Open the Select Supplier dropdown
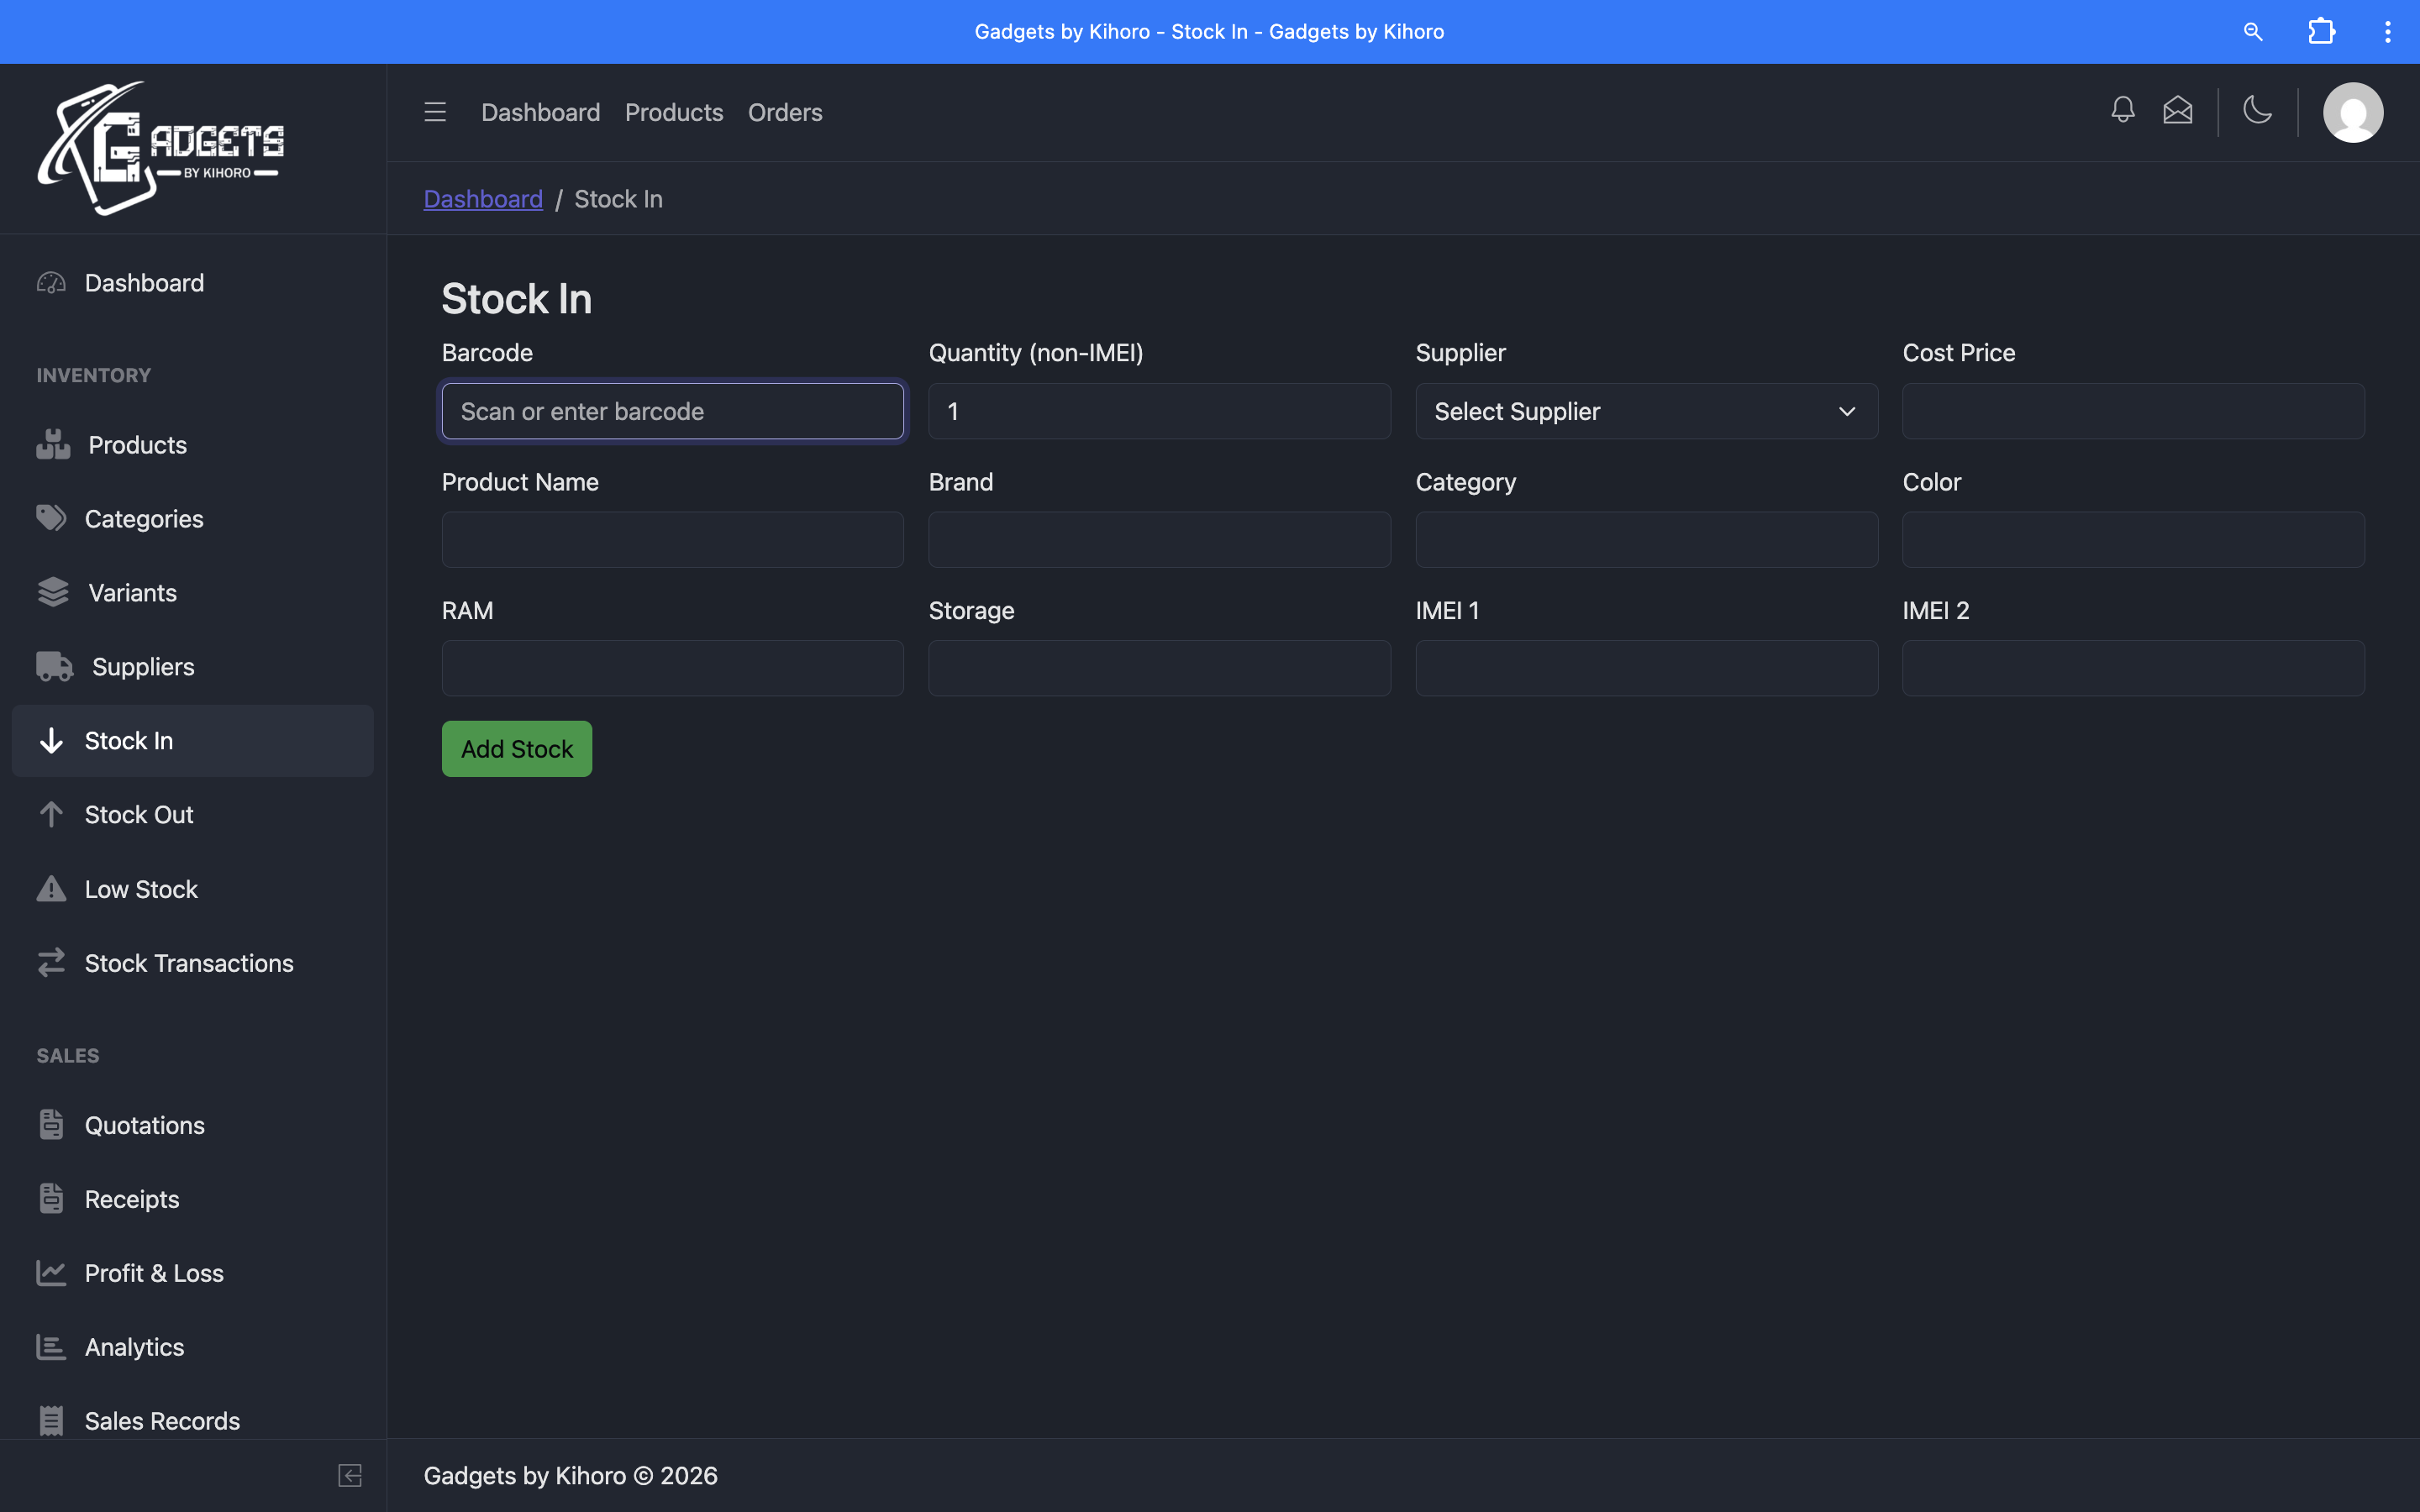This screenshot has height=1512, width=2420. point(1644,411)
